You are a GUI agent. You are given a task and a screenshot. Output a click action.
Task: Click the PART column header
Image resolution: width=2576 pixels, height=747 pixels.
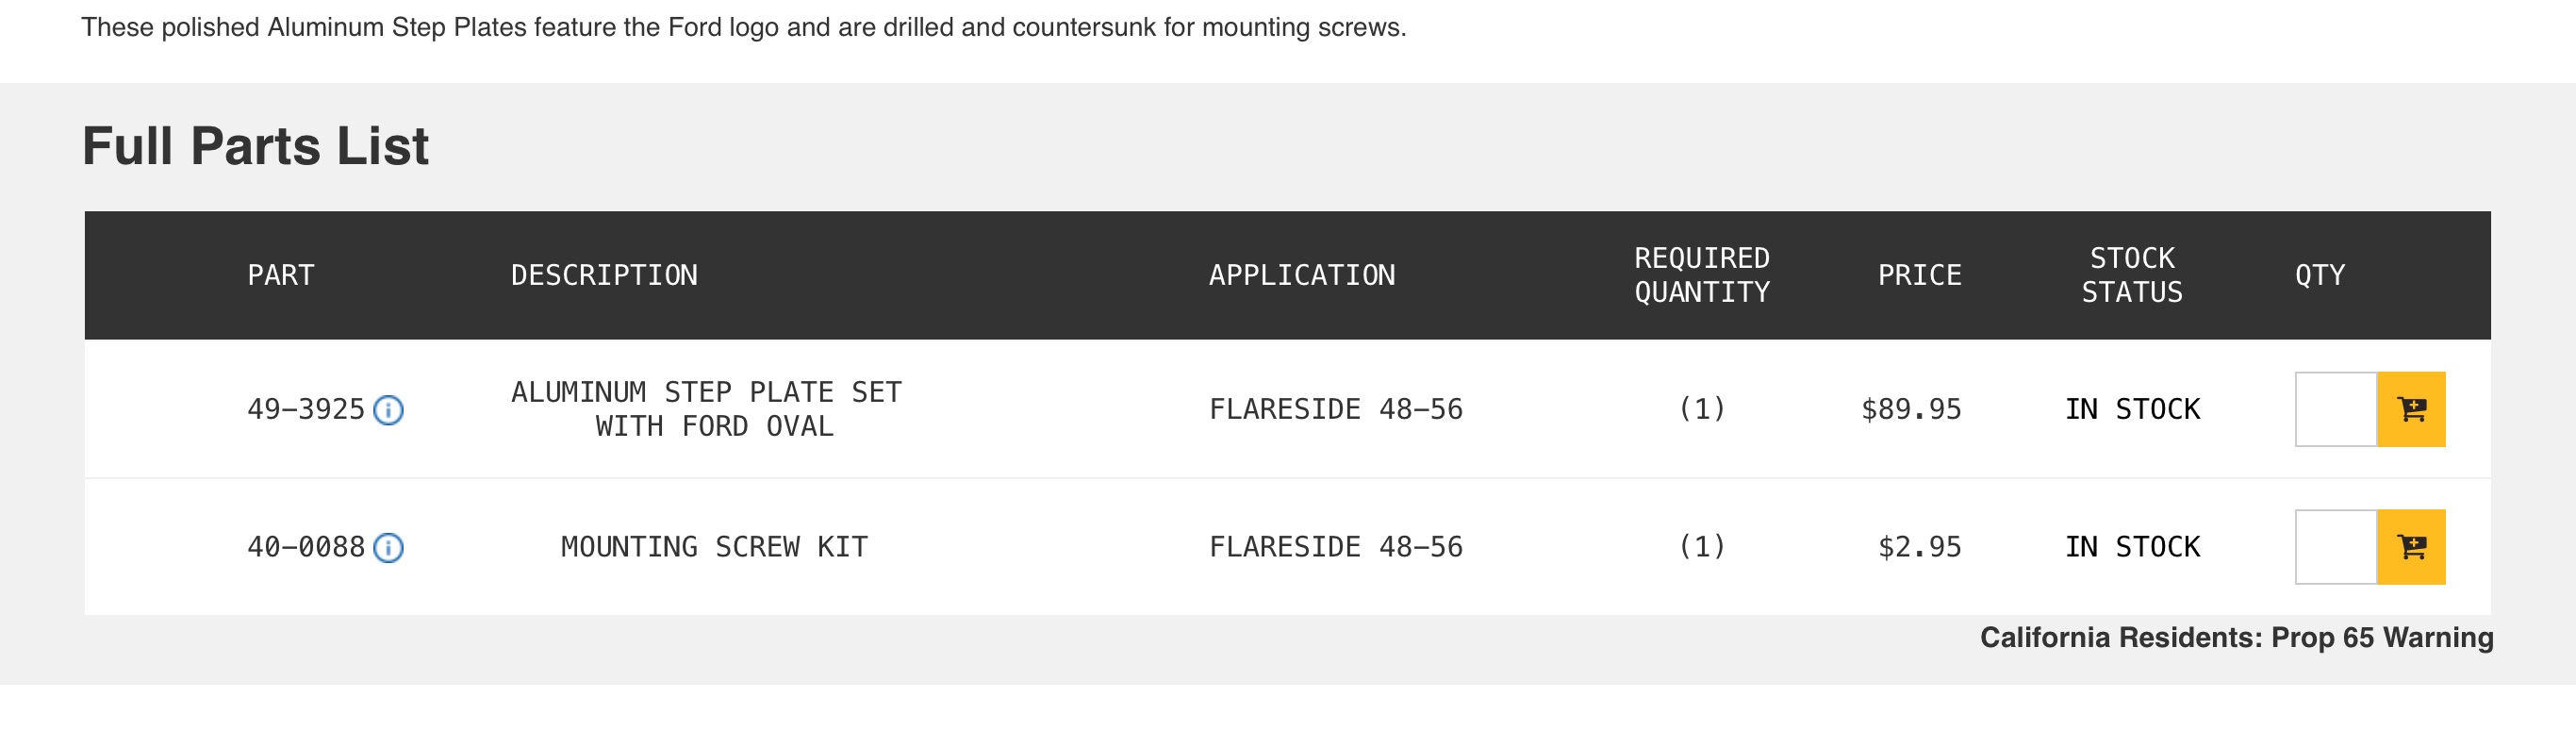tap(281, 275)
